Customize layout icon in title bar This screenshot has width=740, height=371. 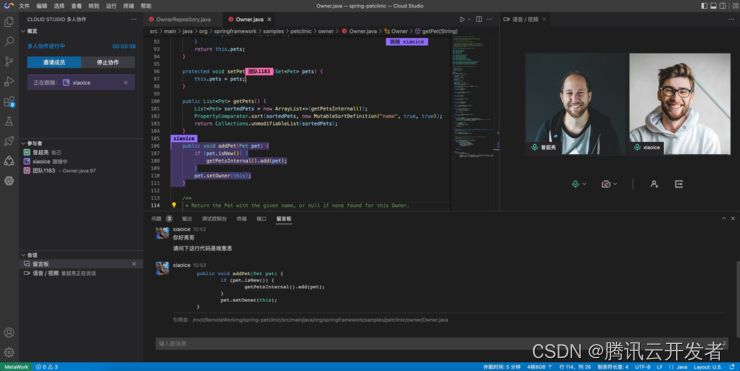(735, 6)
